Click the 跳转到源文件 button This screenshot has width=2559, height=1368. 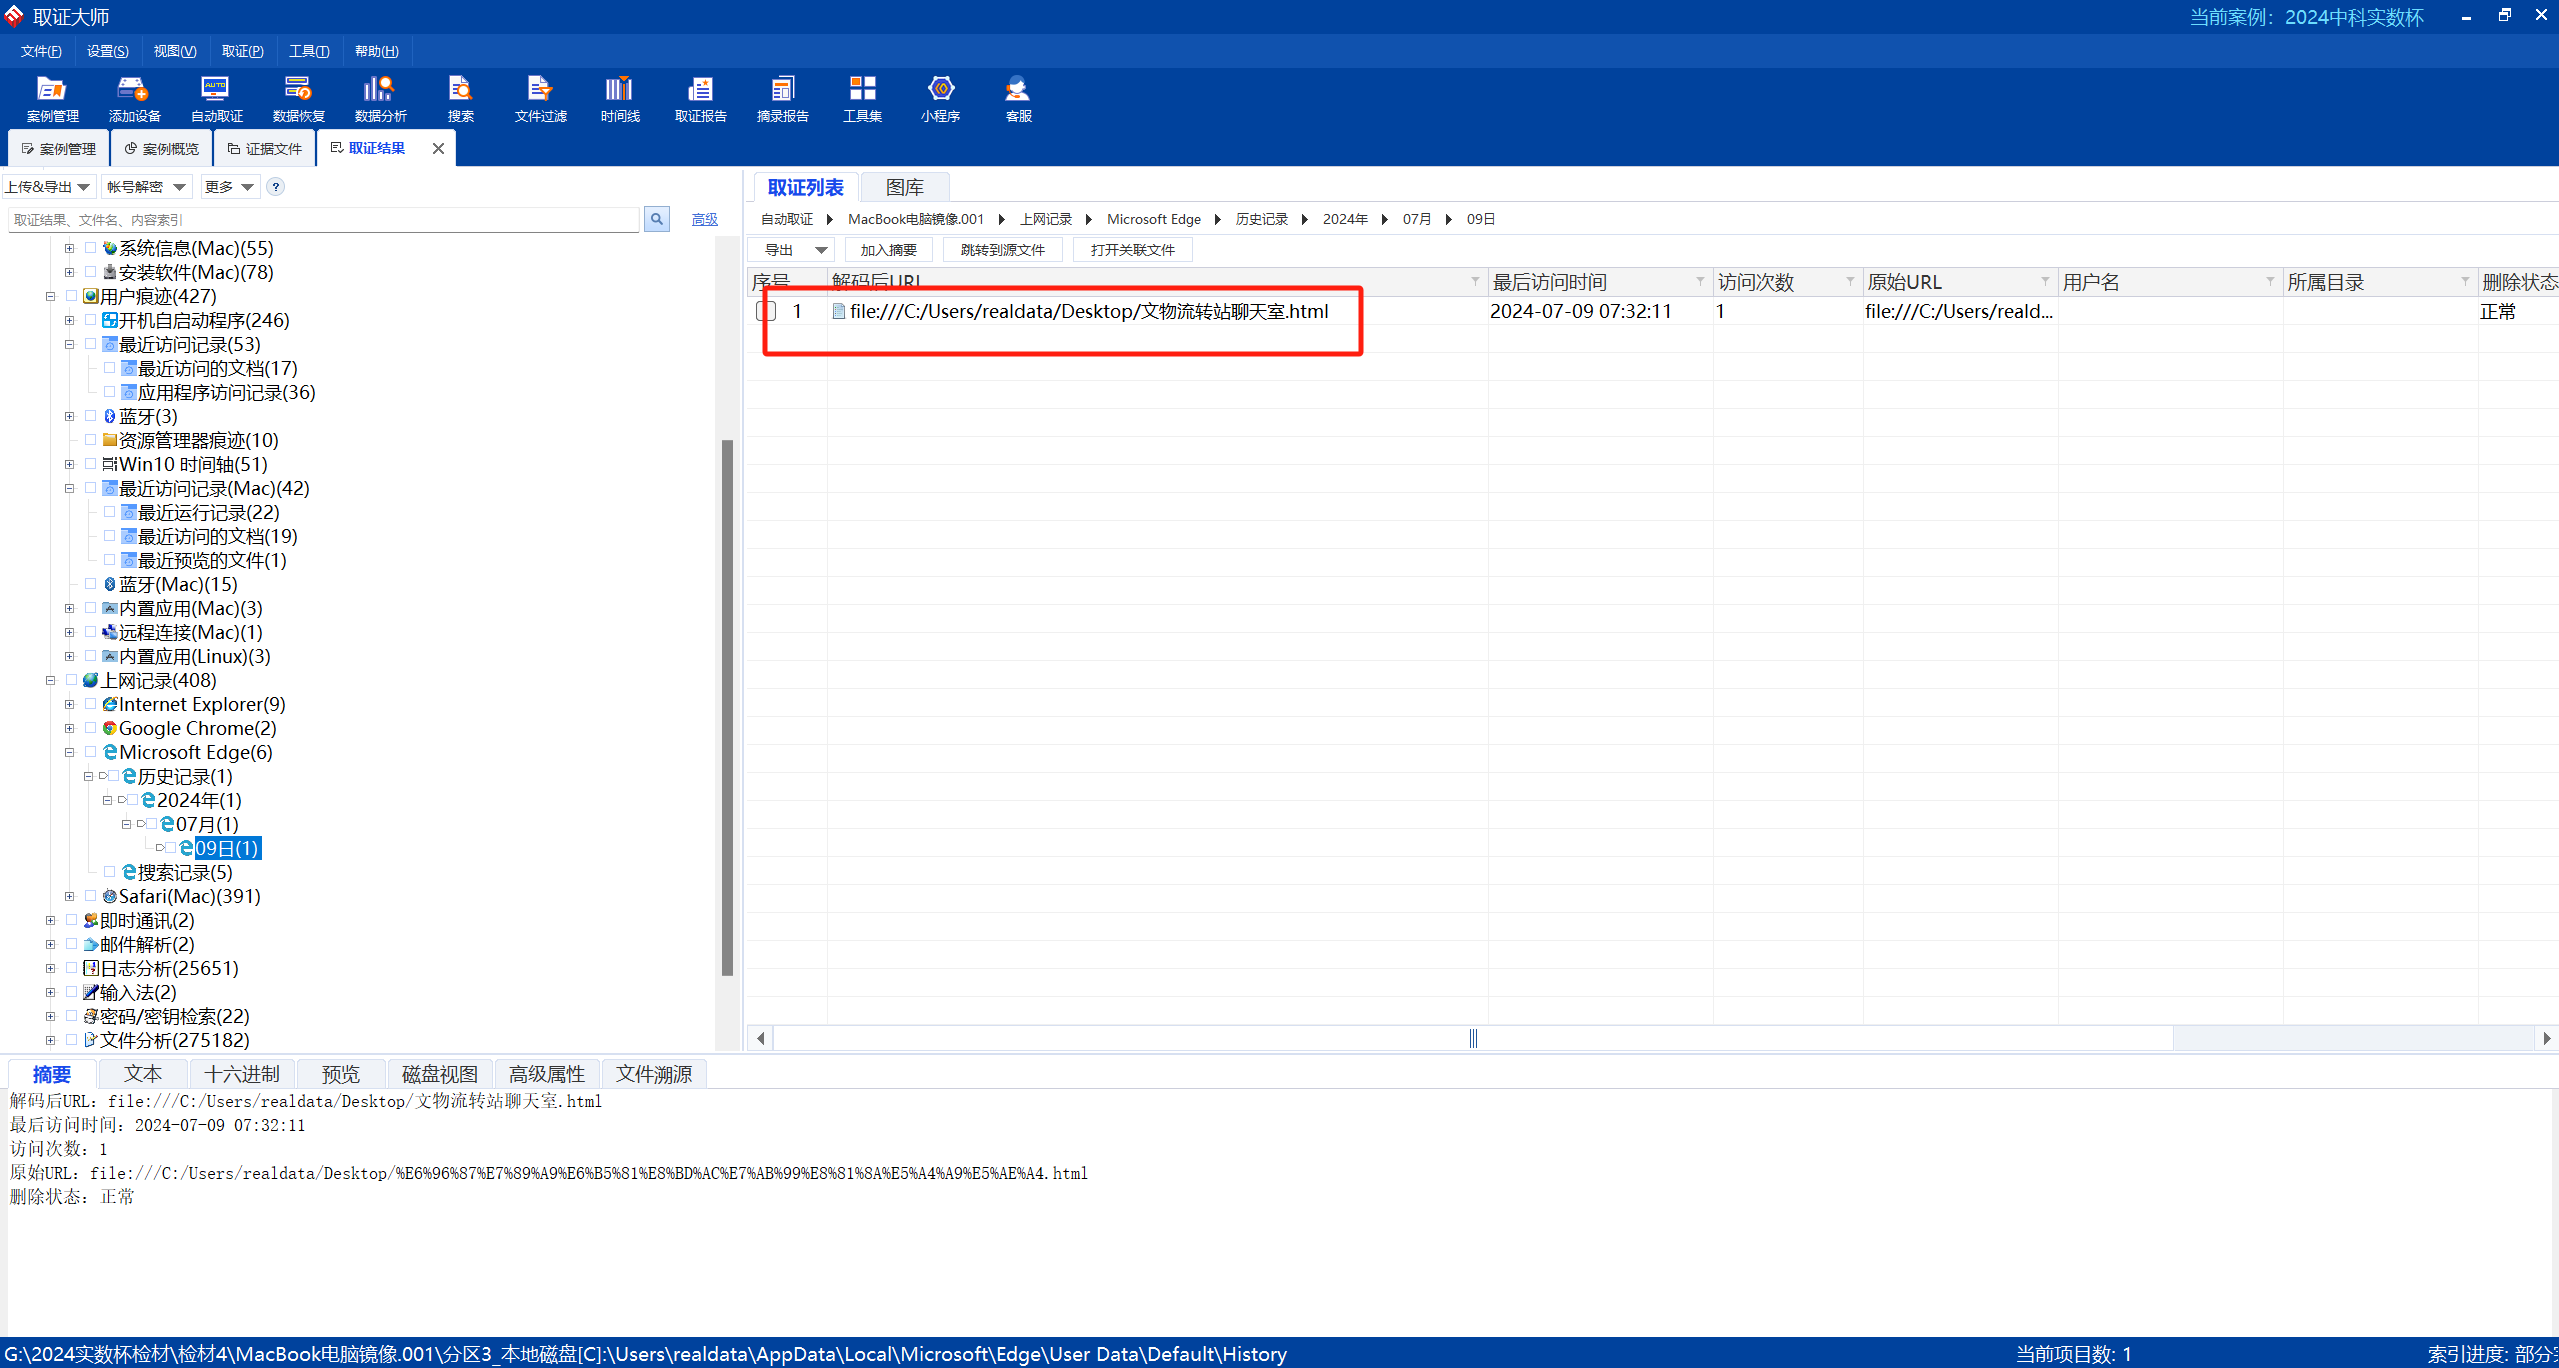click(1002, 250)
